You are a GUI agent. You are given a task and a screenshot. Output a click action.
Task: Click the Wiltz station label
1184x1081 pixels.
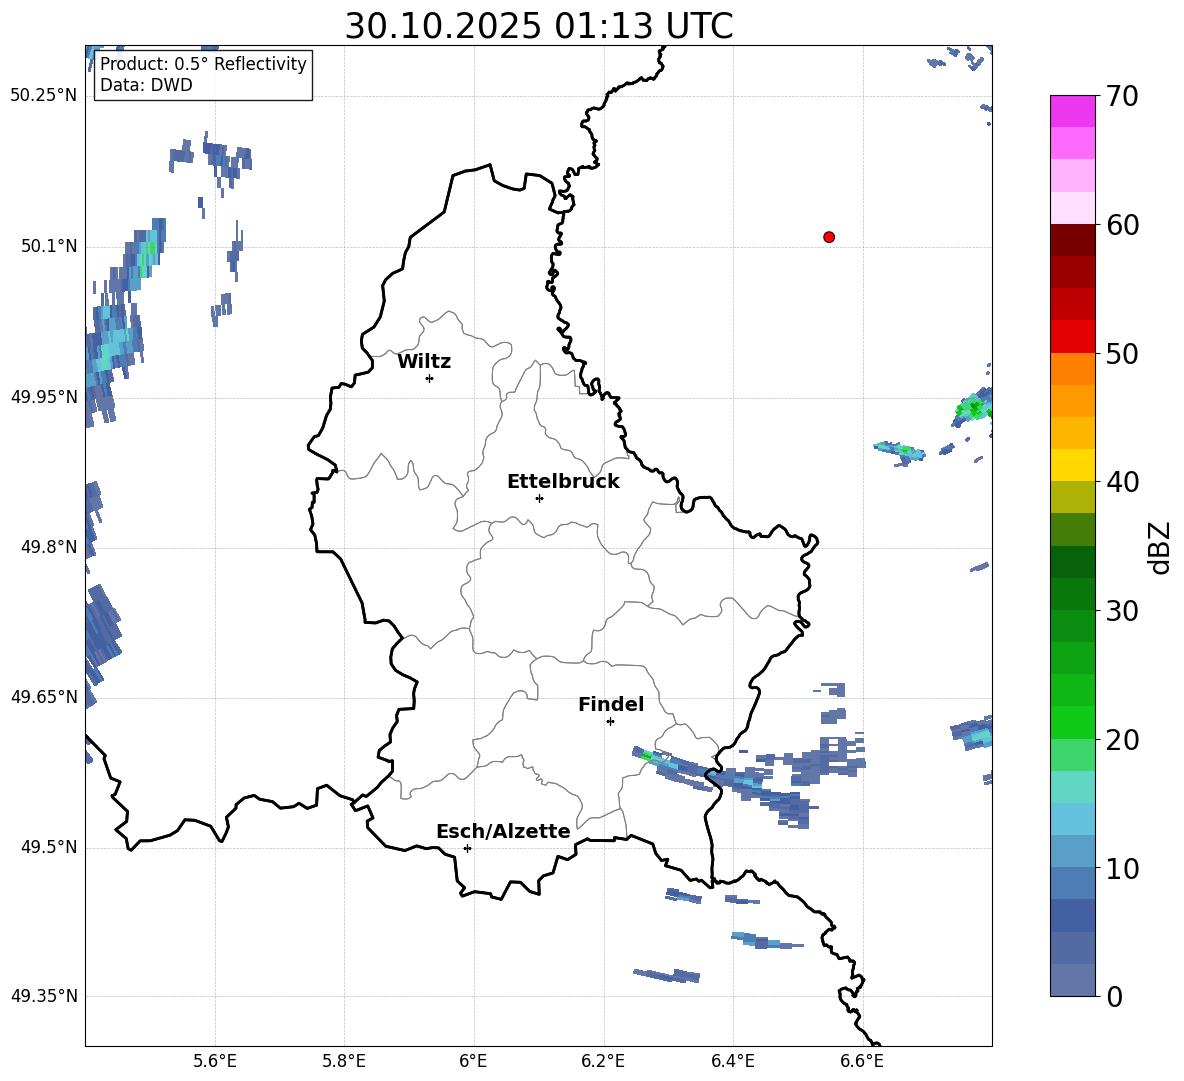(x=424, y=362)
